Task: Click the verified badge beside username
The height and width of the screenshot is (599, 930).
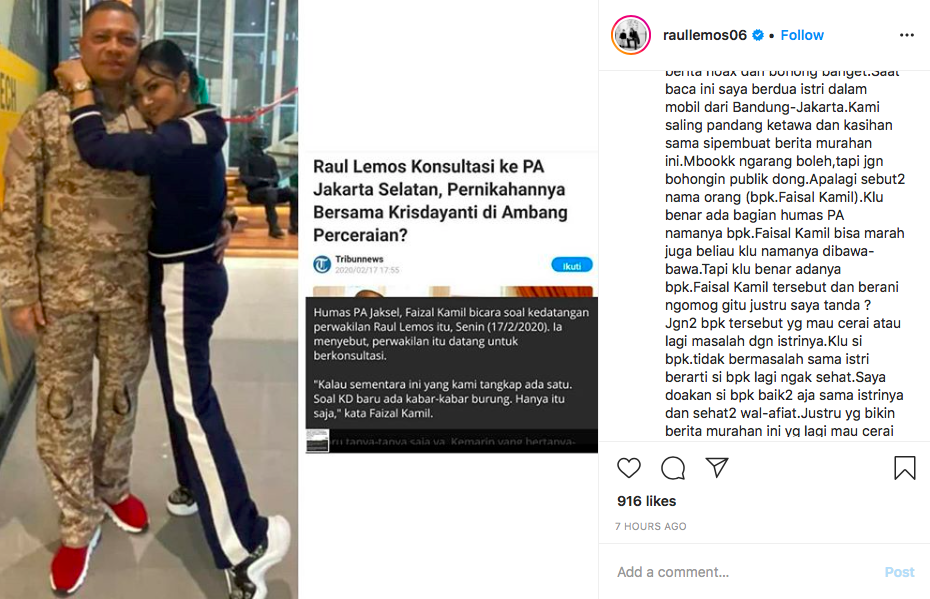Action: [x=758, y=35]
